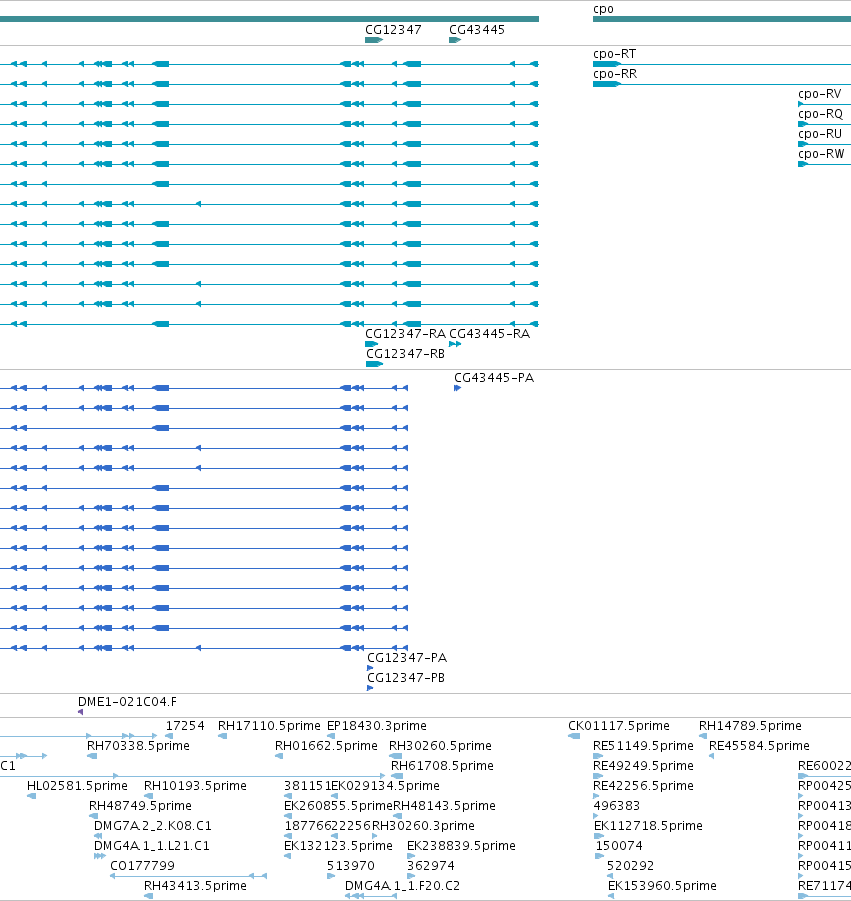Viewport: 851px width, 901px height.
Task: Select the CG12347 gene feature
Action: pyautogui.click(x=374, y=40)
